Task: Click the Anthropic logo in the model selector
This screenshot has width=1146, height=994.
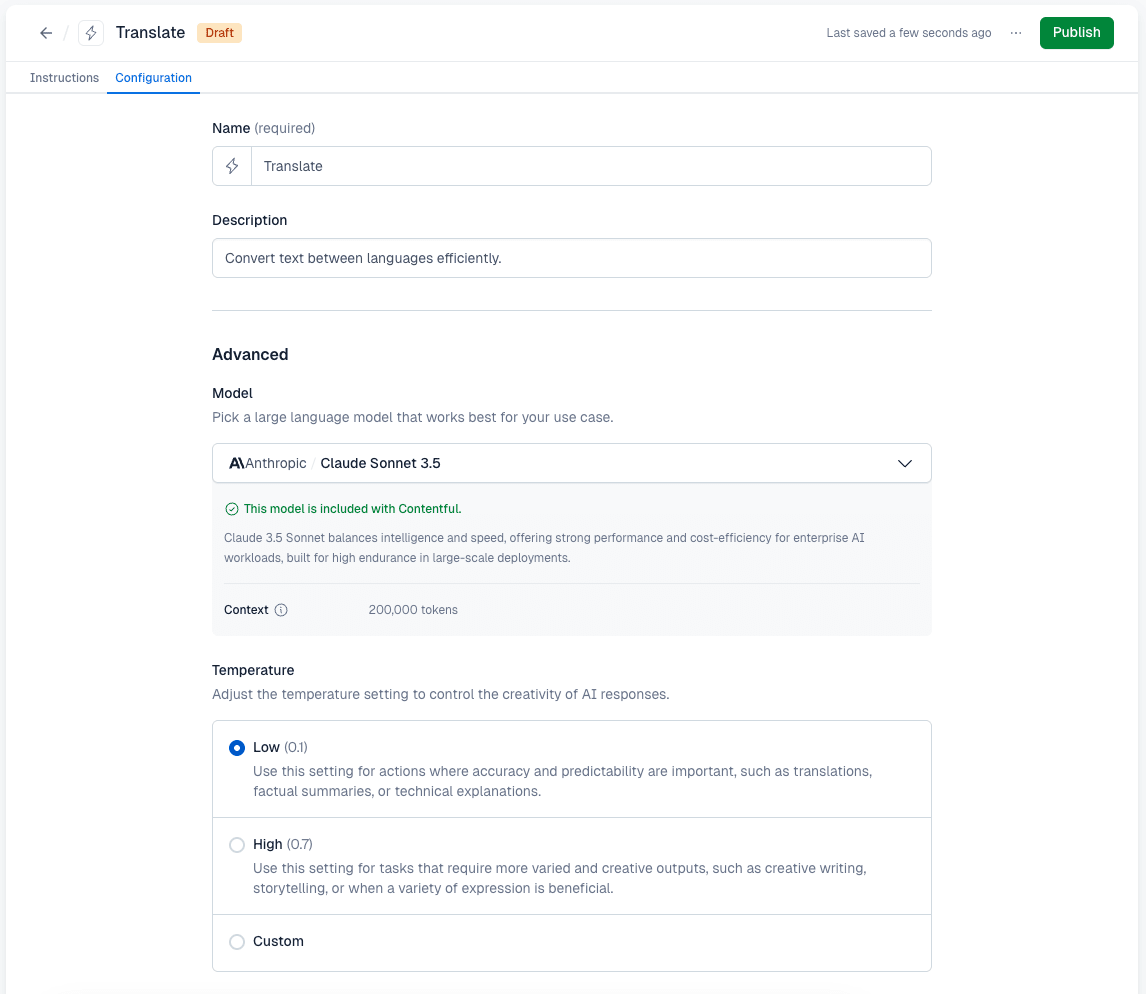Action: (237, 463)
